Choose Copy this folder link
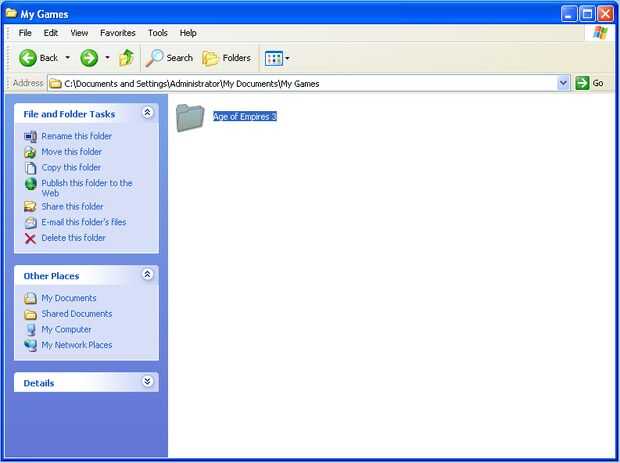 click(71, 168)
